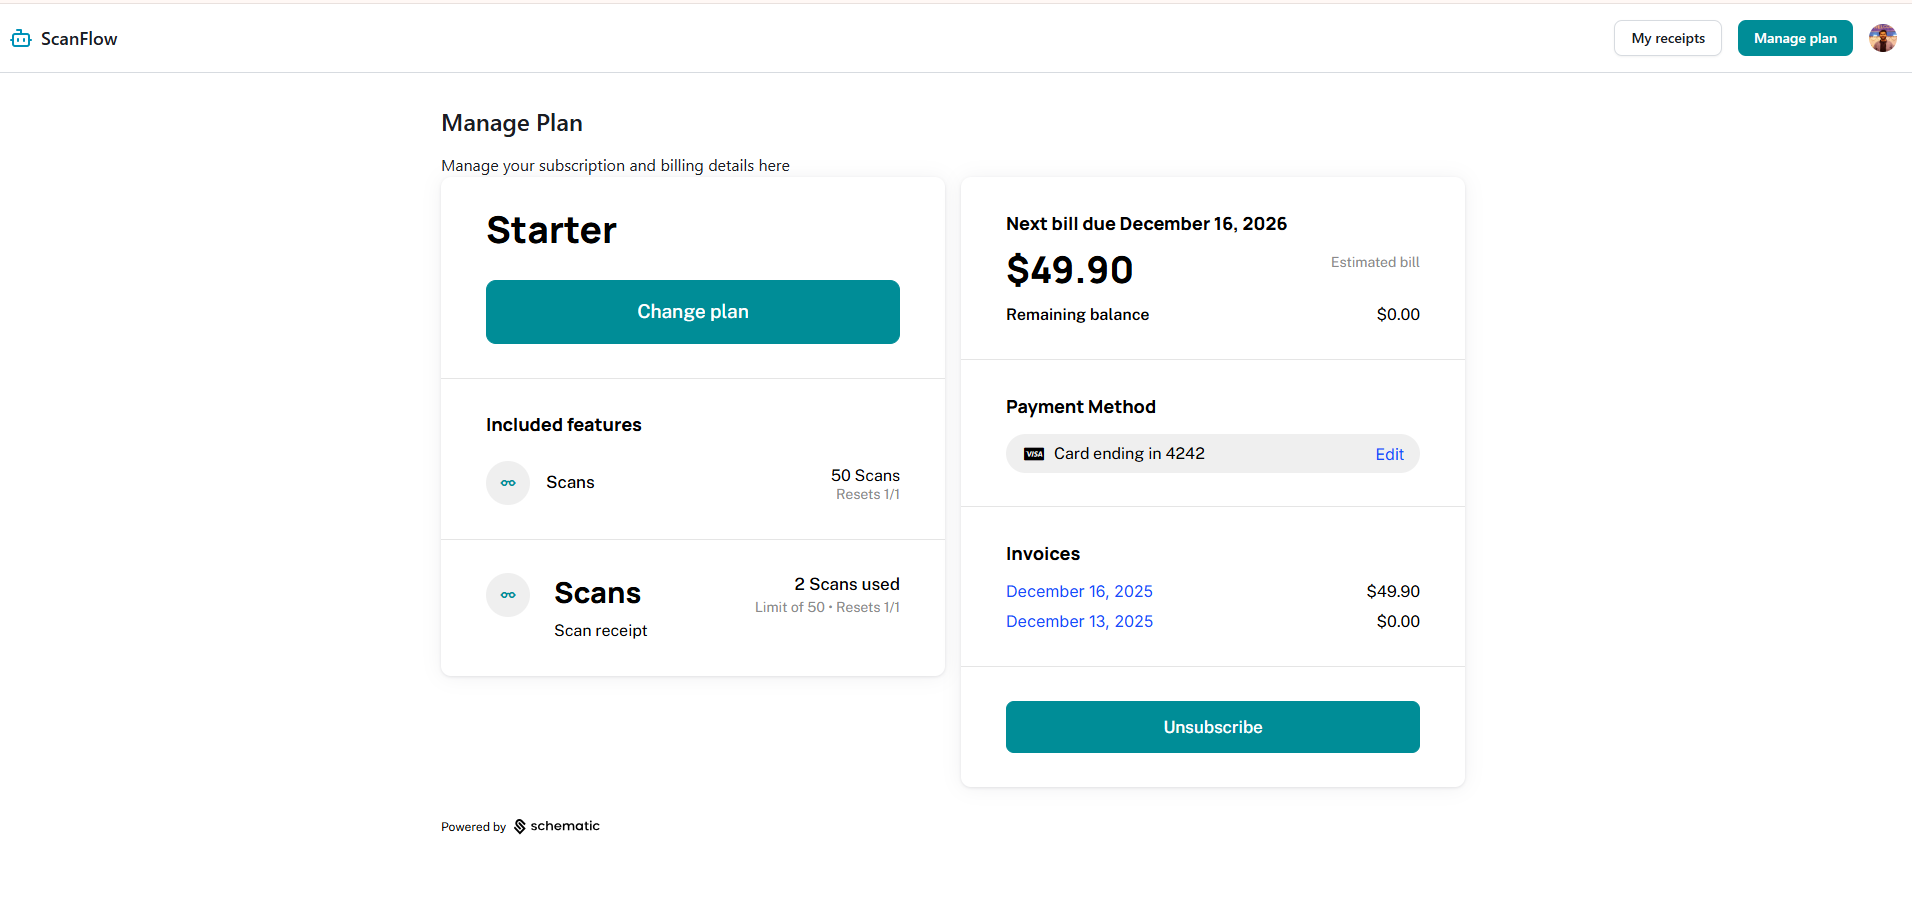The width and height of the screenshot is (1912, 900).
Task: Click the Starter plan title
Action: [551, 230]
